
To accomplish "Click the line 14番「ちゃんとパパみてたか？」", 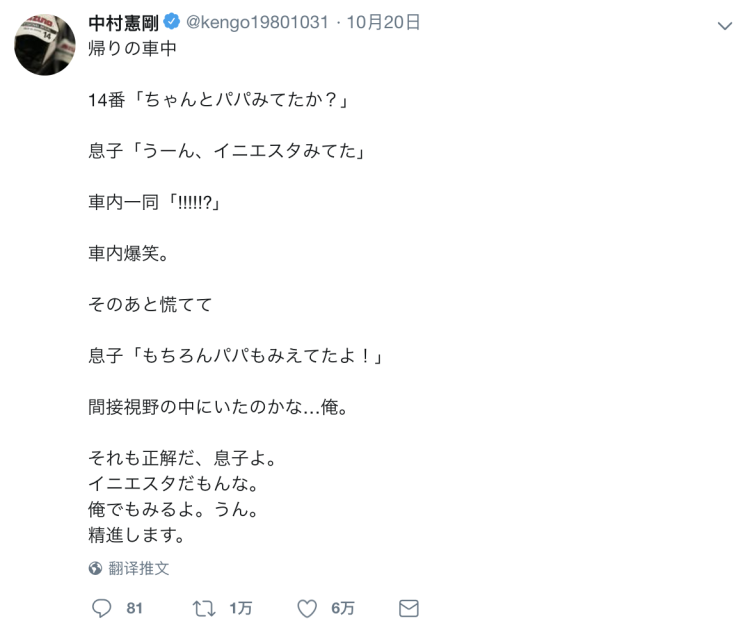I will (x=220, y=99).
